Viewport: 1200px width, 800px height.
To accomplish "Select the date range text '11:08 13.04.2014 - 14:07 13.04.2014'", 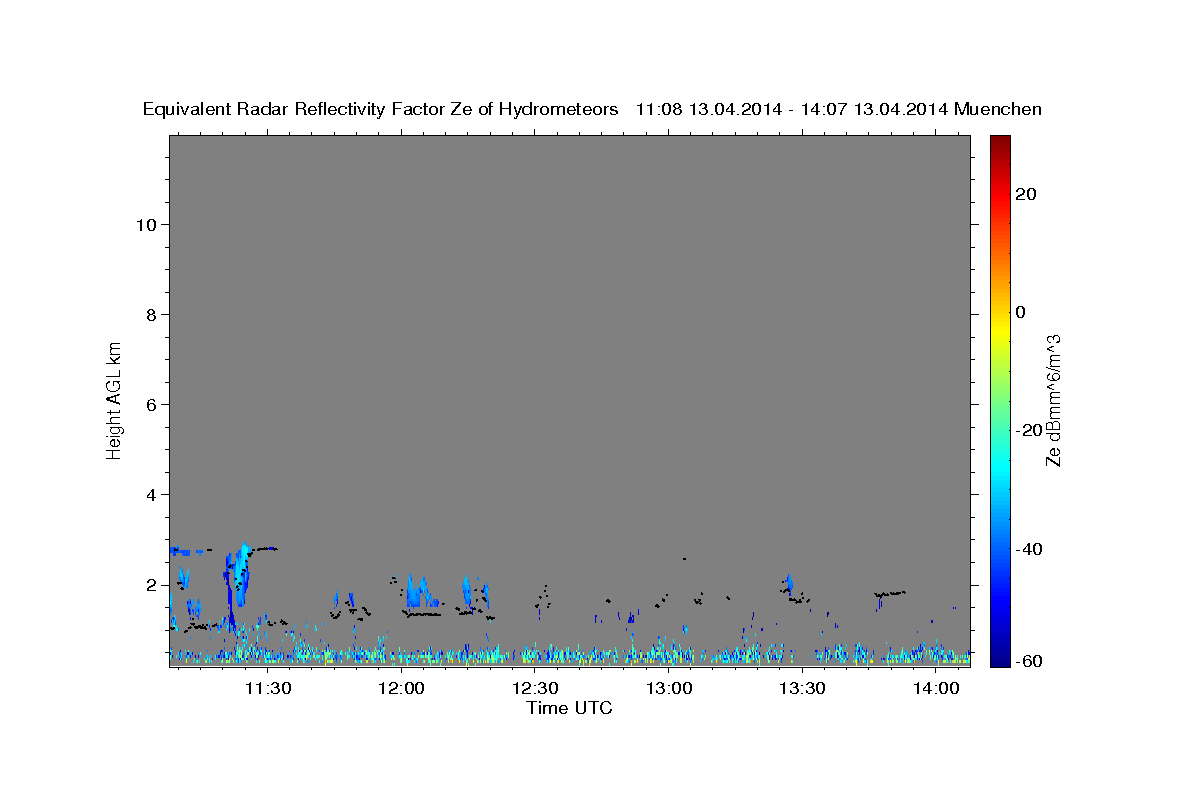I will 793,109.
